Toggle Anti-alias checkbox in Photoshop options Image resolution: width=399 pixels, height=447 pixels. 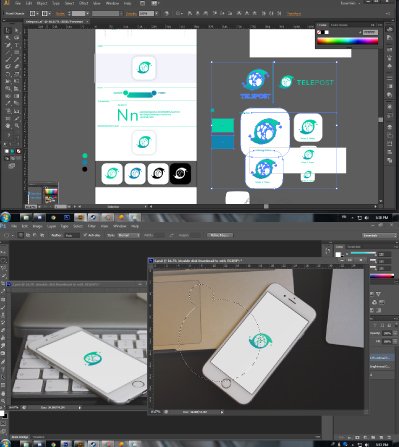85,235
